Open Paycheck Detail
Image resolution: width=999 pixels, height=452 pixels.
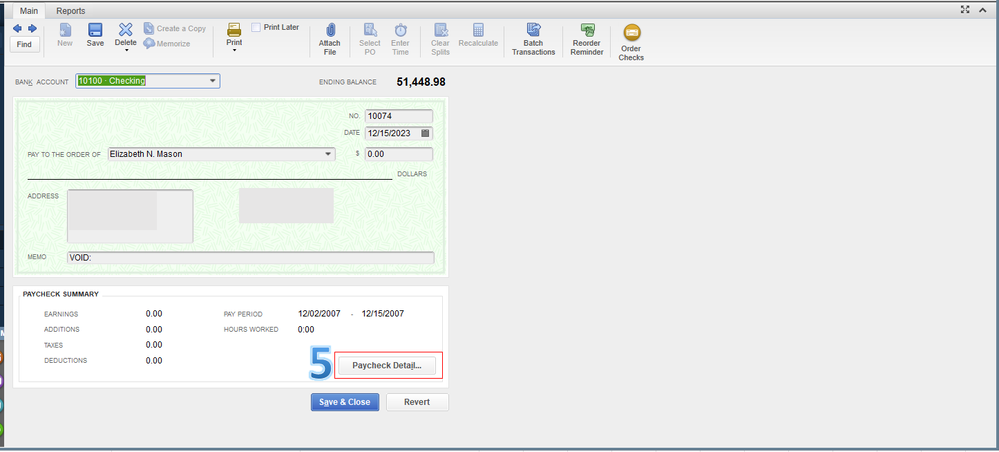coord(387,365)
